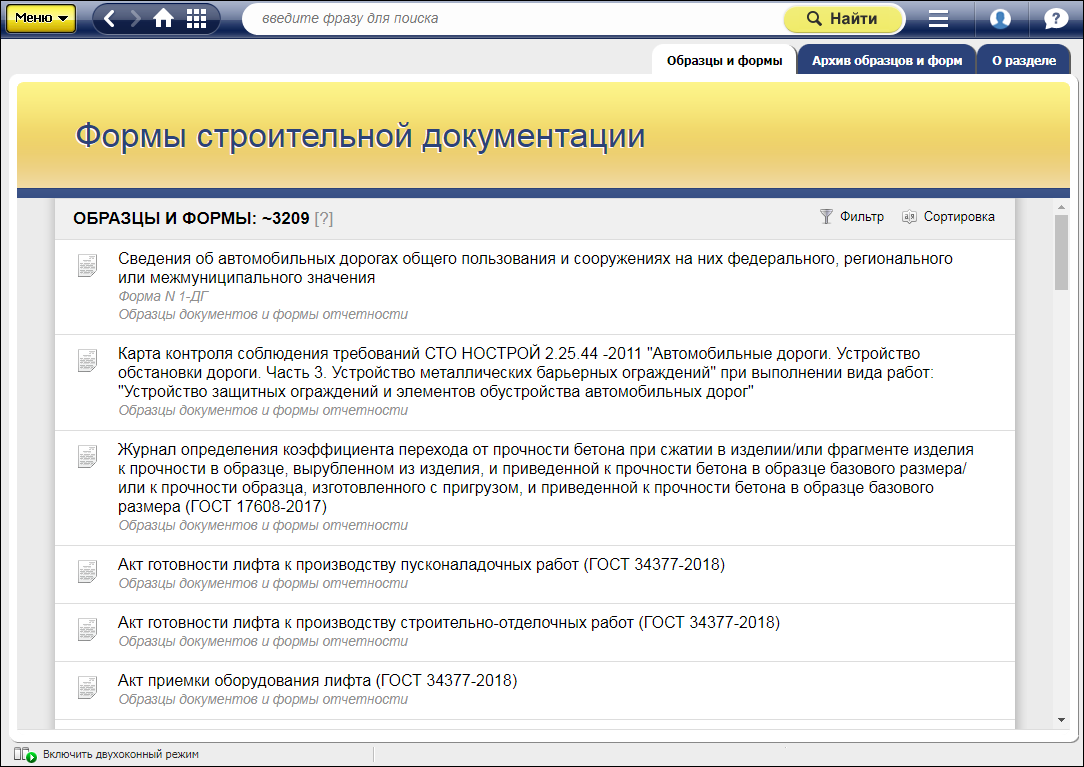Switch to the О разделе tab
The width and height of the screenshot is (1084, 767).
[1023, 60]
